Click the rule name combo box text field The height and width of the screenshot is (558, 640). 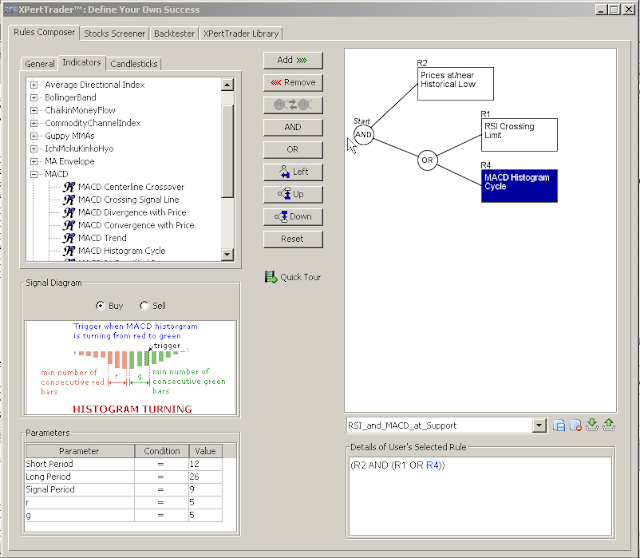[439, 425]
